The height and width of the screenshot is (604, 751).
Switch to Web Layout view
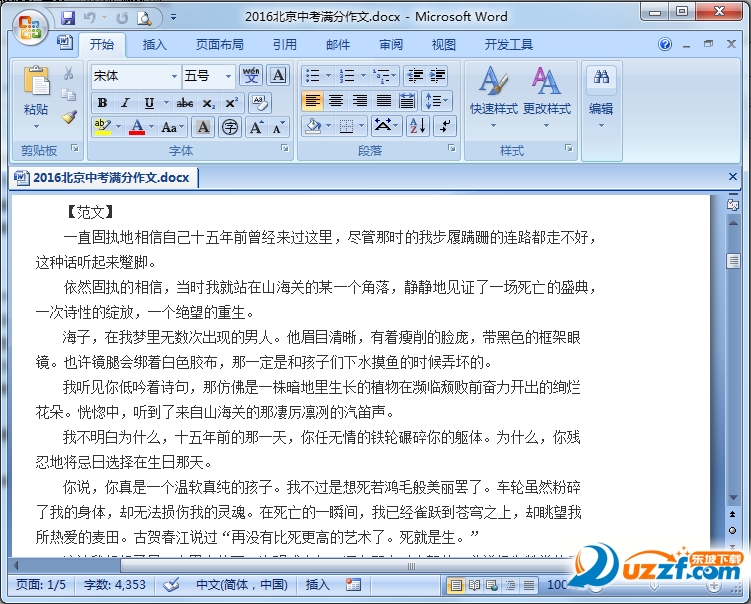(x=492, y=585)
